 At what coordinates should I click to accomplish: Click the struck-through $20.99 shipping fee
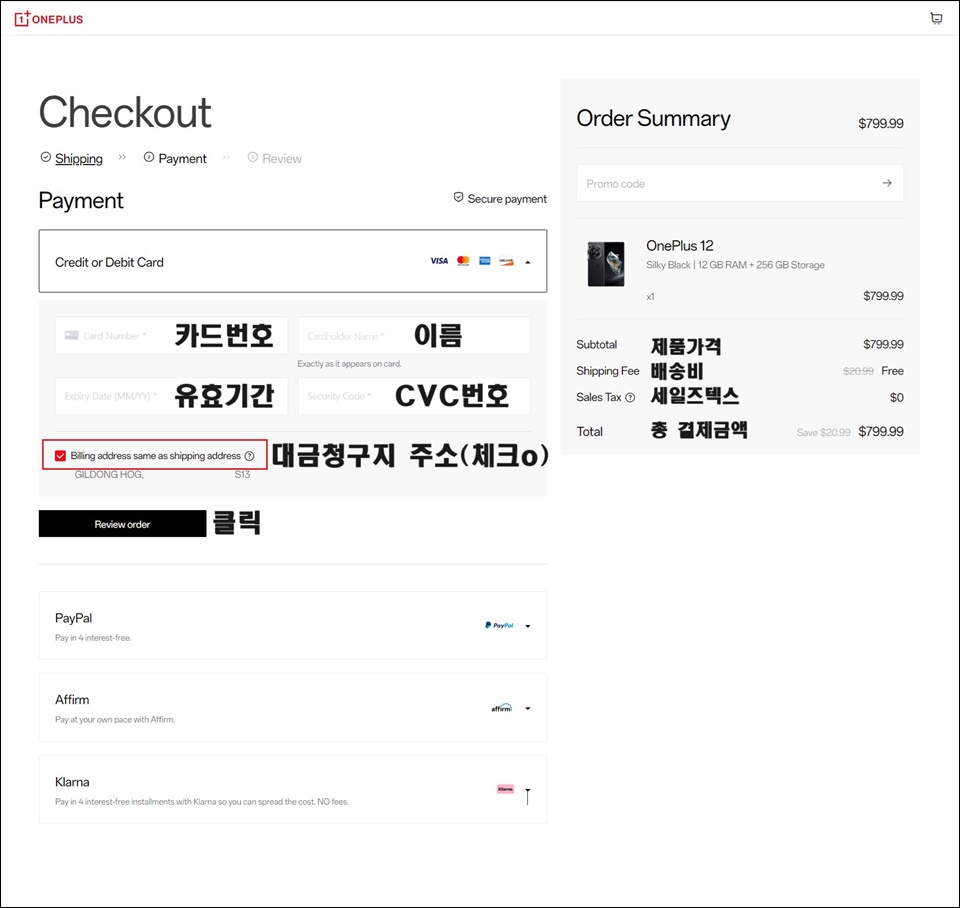pyautogui.click(x=858, y=371)
